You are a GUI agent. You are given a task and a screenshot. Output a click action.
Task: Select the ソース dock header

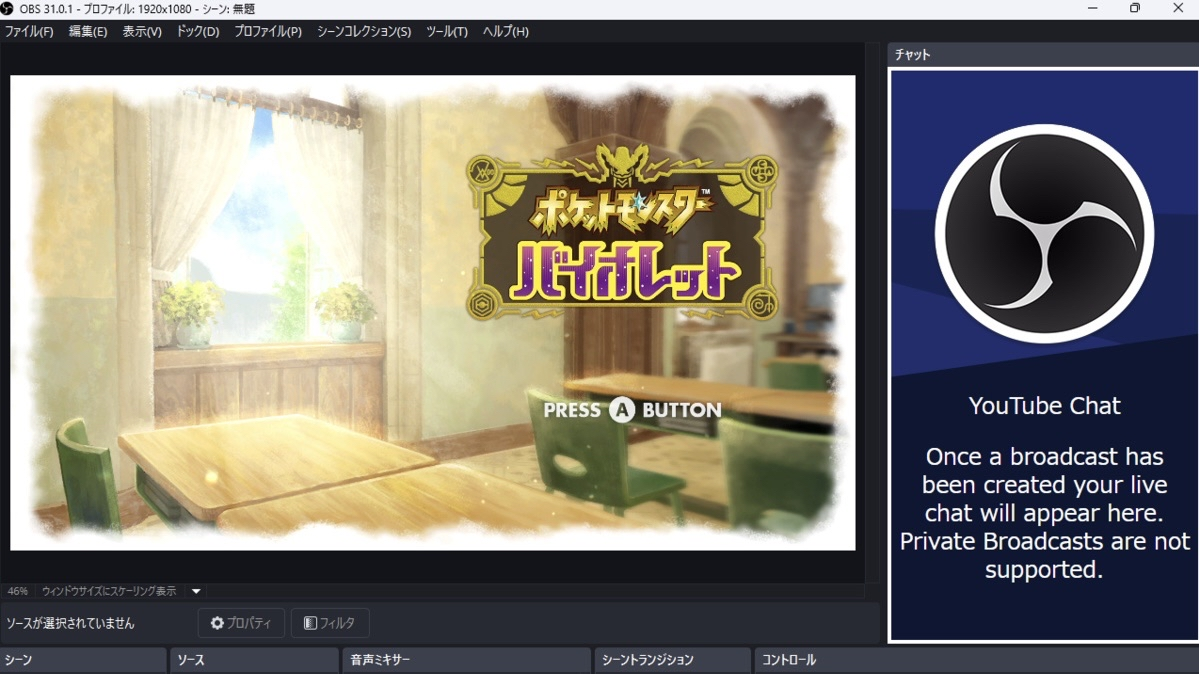(255, 659)
